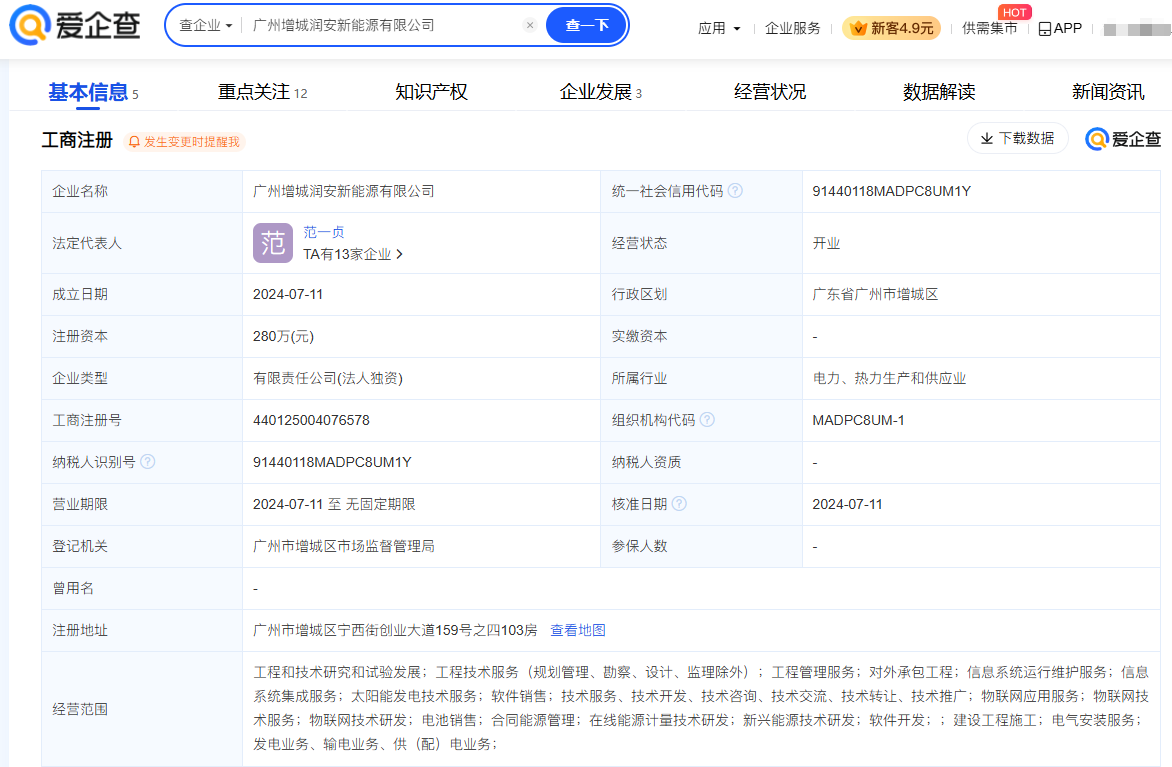1172x767 pixels.
Task: Open legal representative 范一贞 link
Action: tap(324, 232)
